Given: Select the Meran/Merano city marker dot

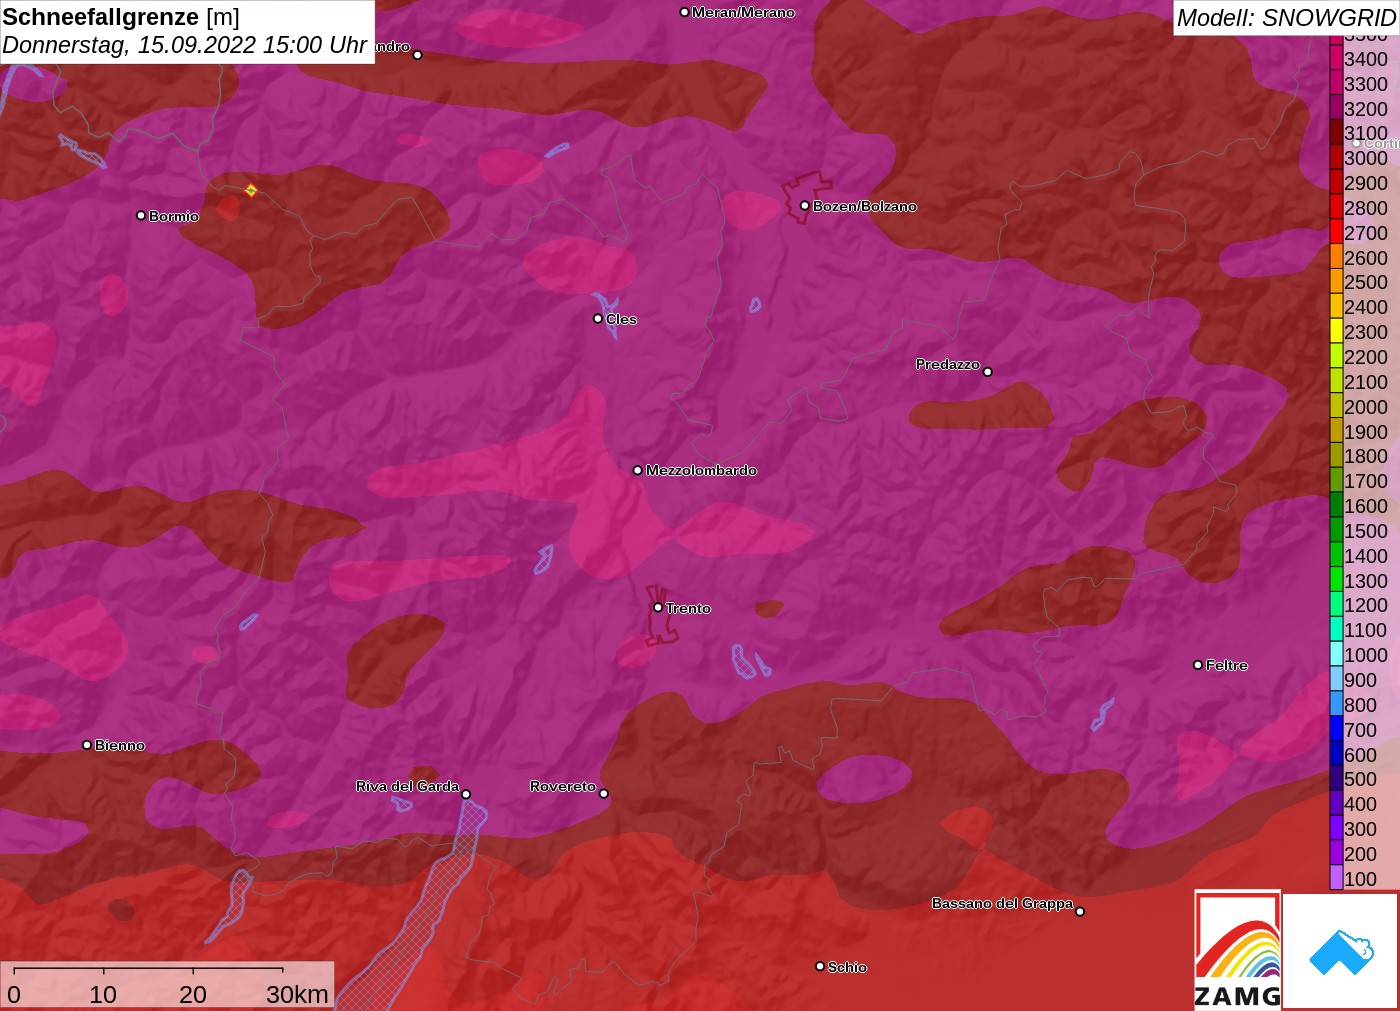Looking at the screenshot, I should (684, 12).
